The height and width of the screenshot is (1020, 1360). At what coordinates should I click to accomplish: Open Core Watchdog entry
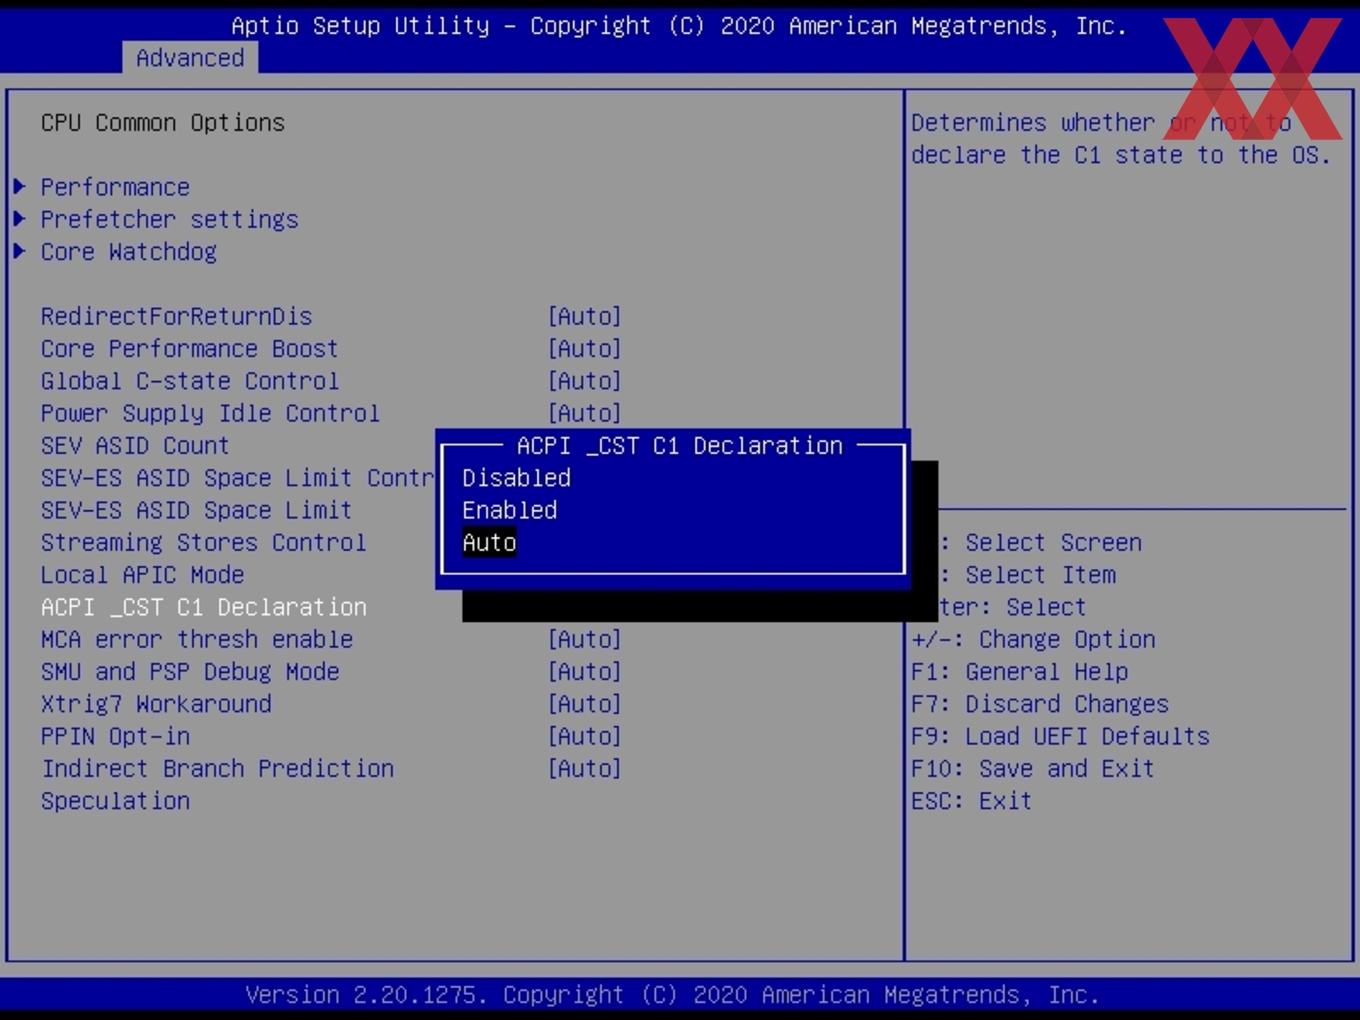(128, 251)
